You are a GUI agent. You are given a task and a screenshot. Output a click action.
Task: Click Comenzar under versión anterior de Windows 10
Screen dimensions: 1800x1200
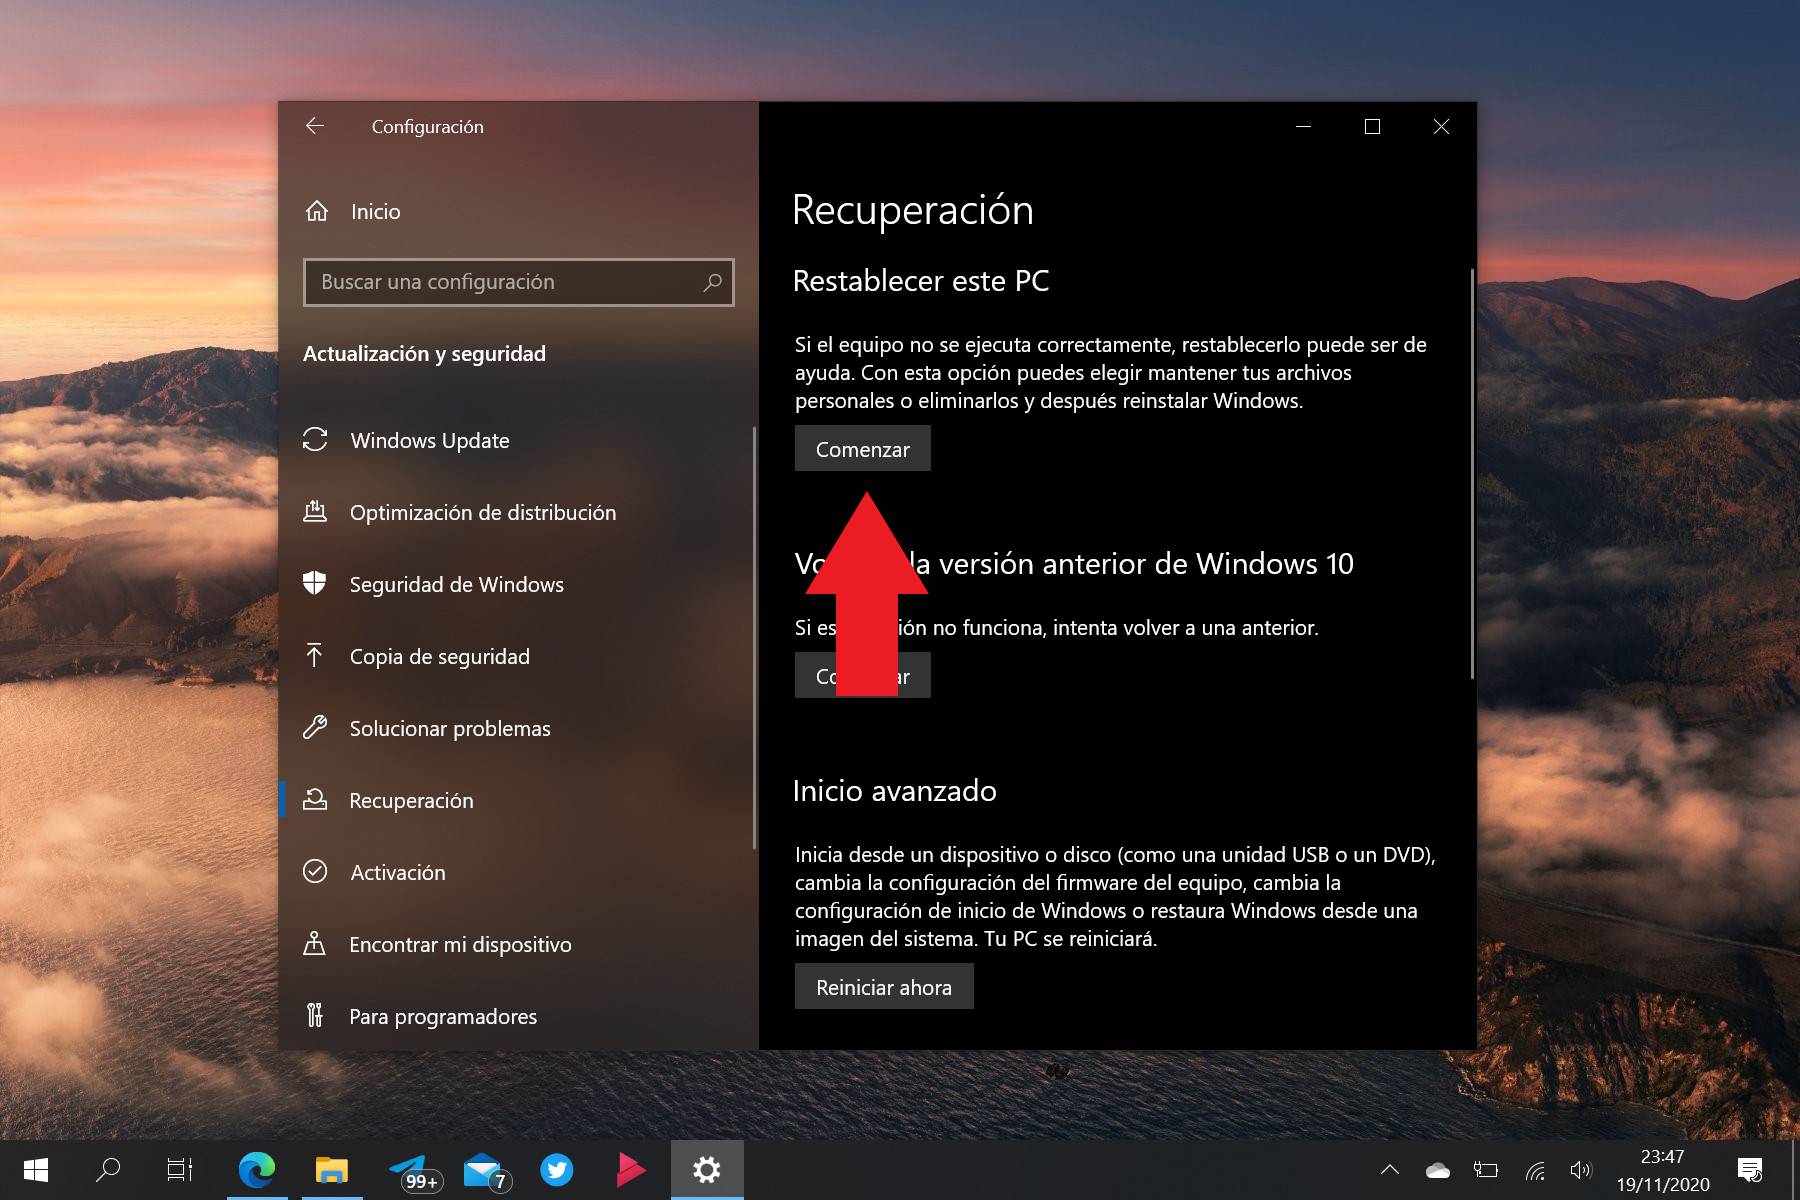863,675
